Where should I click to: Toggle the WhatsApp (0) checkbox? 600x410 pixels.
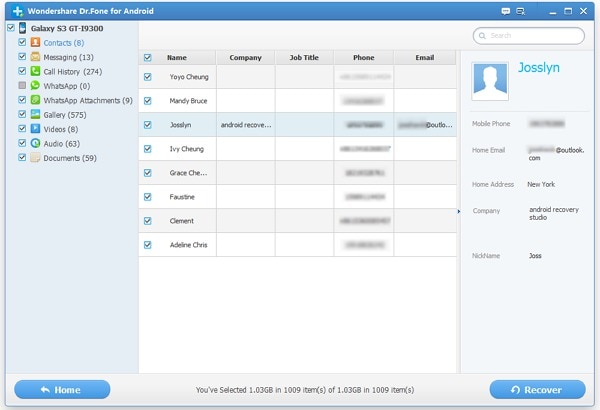pyautogui.click(x=22, y=85)
